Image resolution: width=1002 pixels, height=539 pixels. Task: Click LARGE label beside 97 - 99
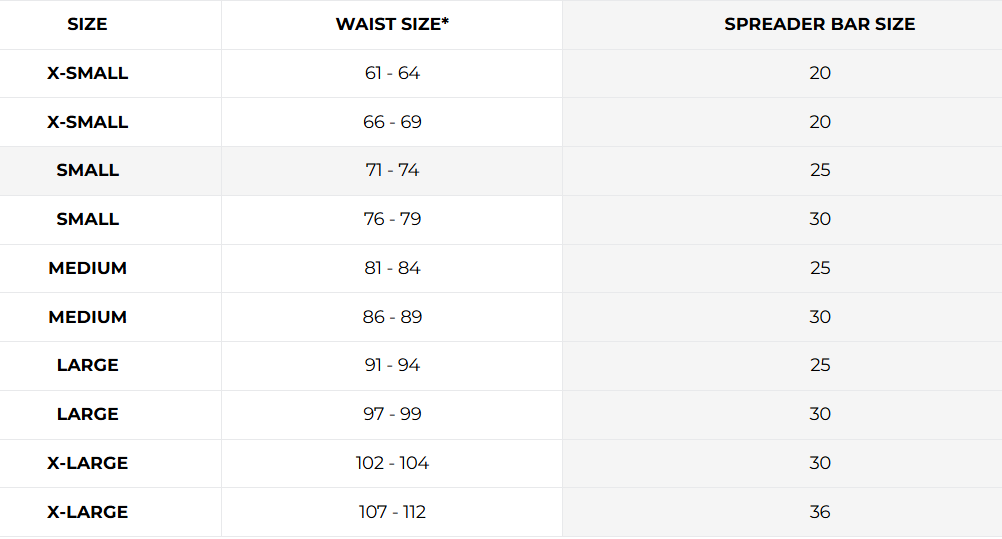[x=88, y=414]
